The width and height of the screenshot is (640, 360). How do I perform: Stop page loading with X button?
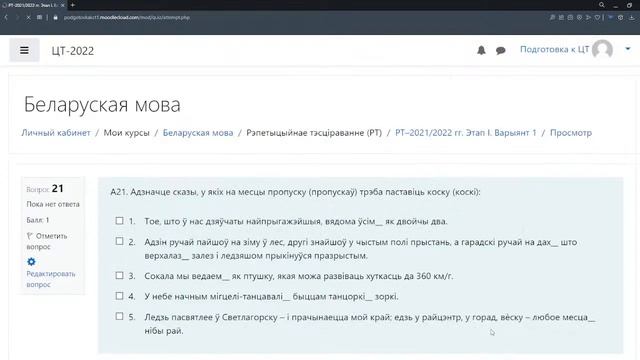[28, 17]
